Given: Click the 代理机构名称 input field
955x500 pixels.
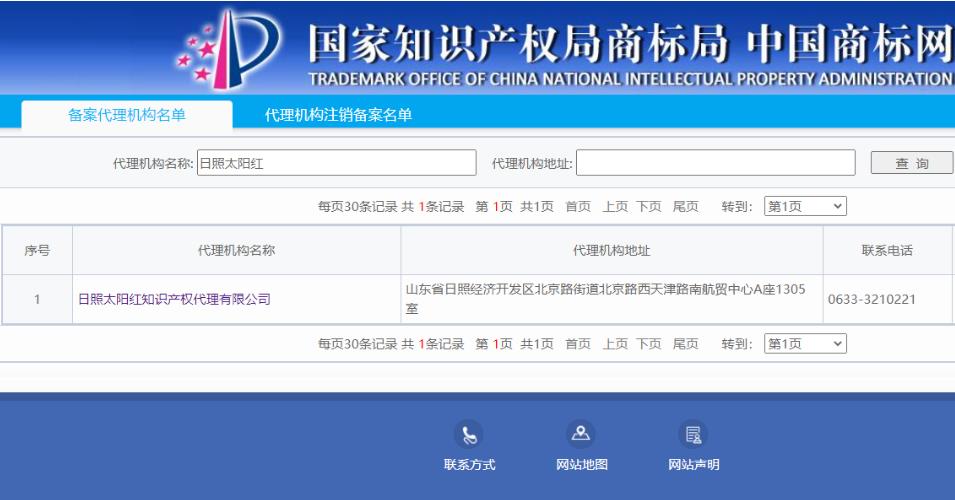Looking at the screenshot, I should point(336,163).
